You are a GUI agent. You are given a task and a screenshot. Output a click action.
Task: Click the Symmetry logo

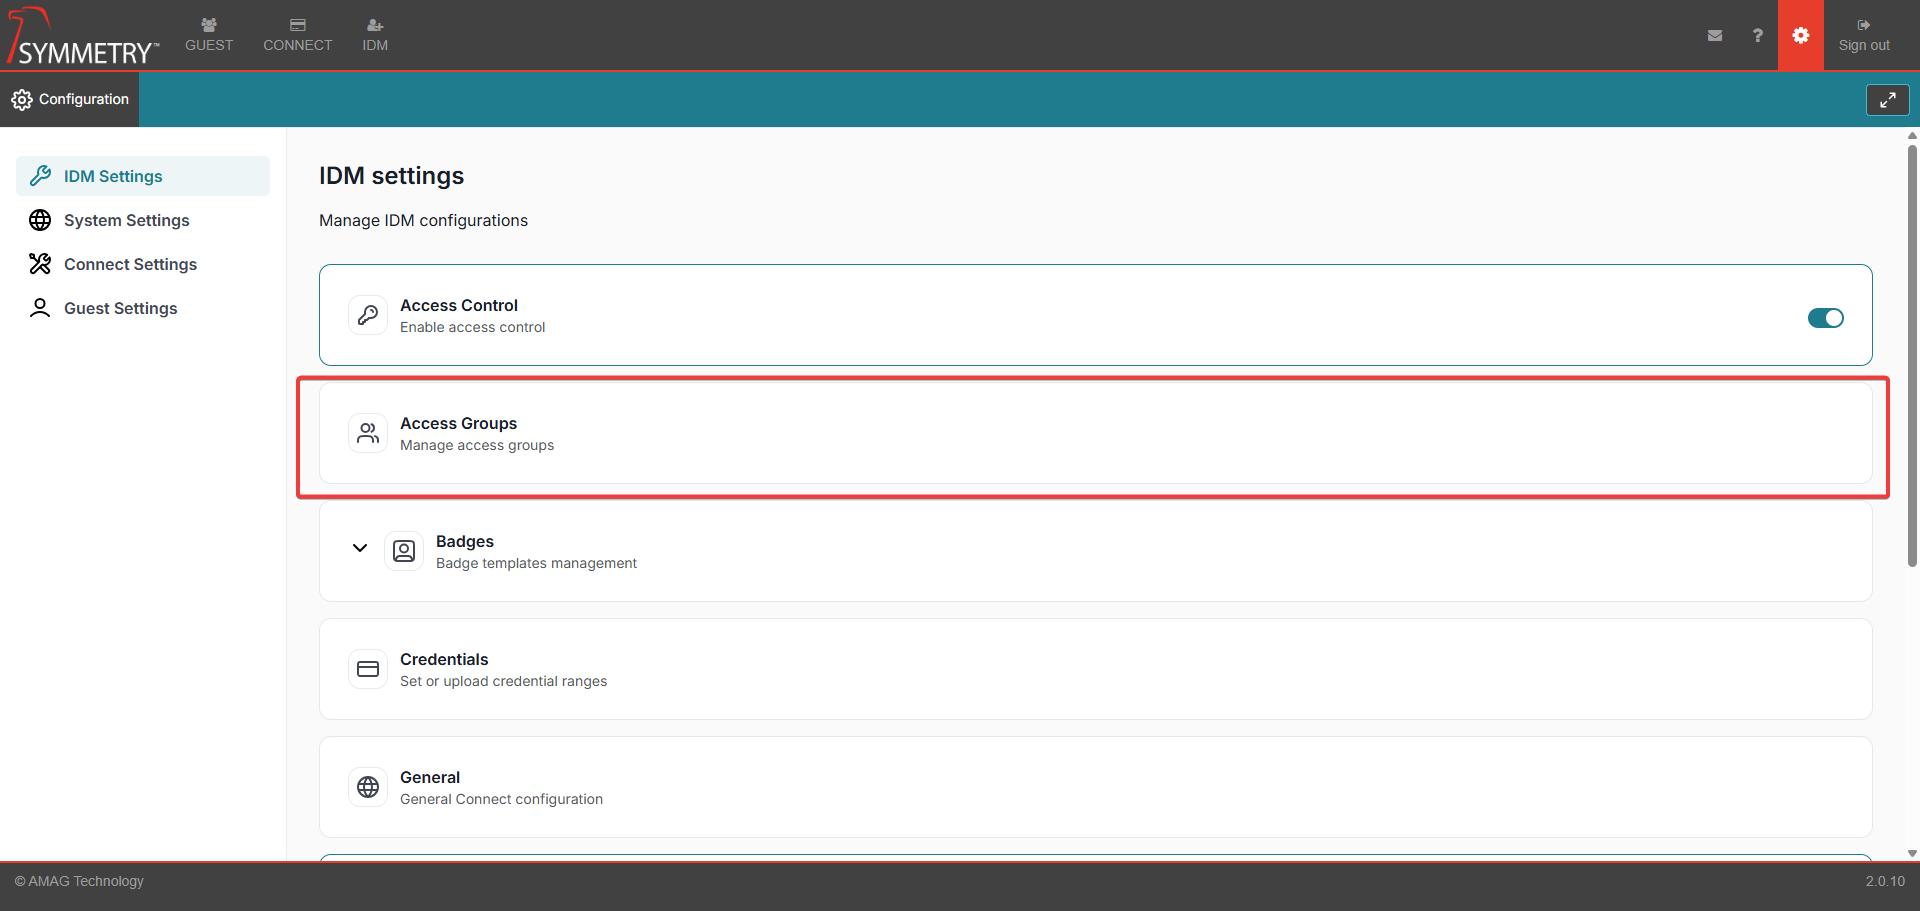(83, 37)
